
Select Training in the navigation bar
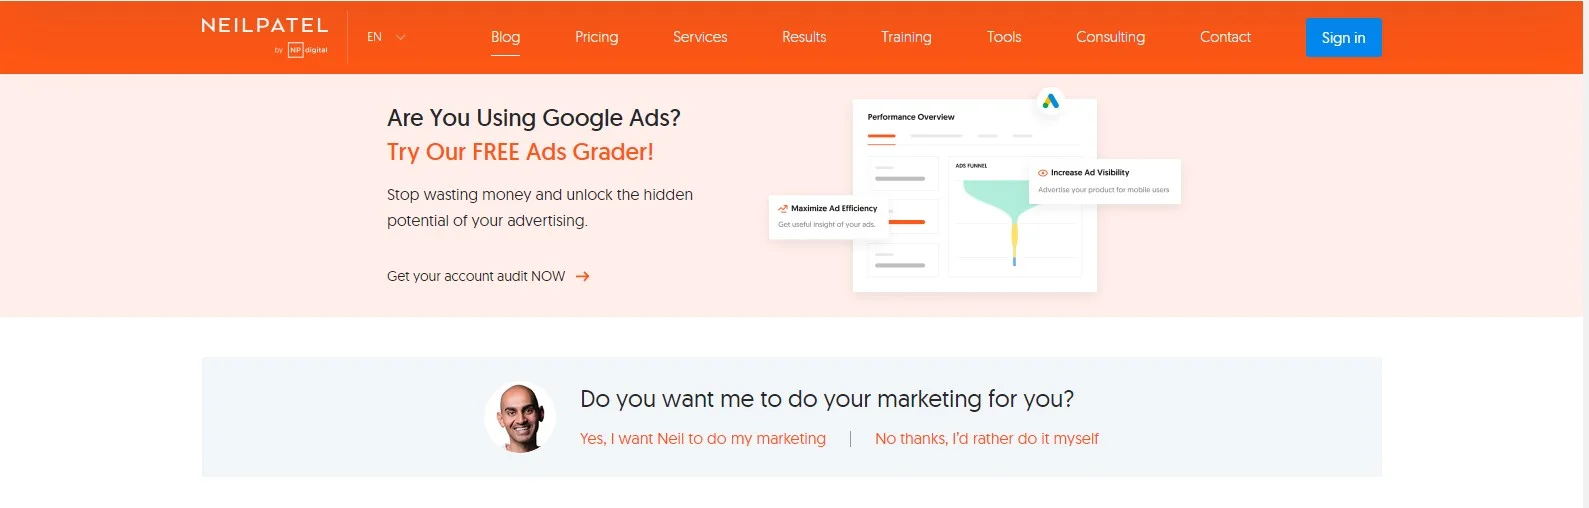click(x=906, y=37)
